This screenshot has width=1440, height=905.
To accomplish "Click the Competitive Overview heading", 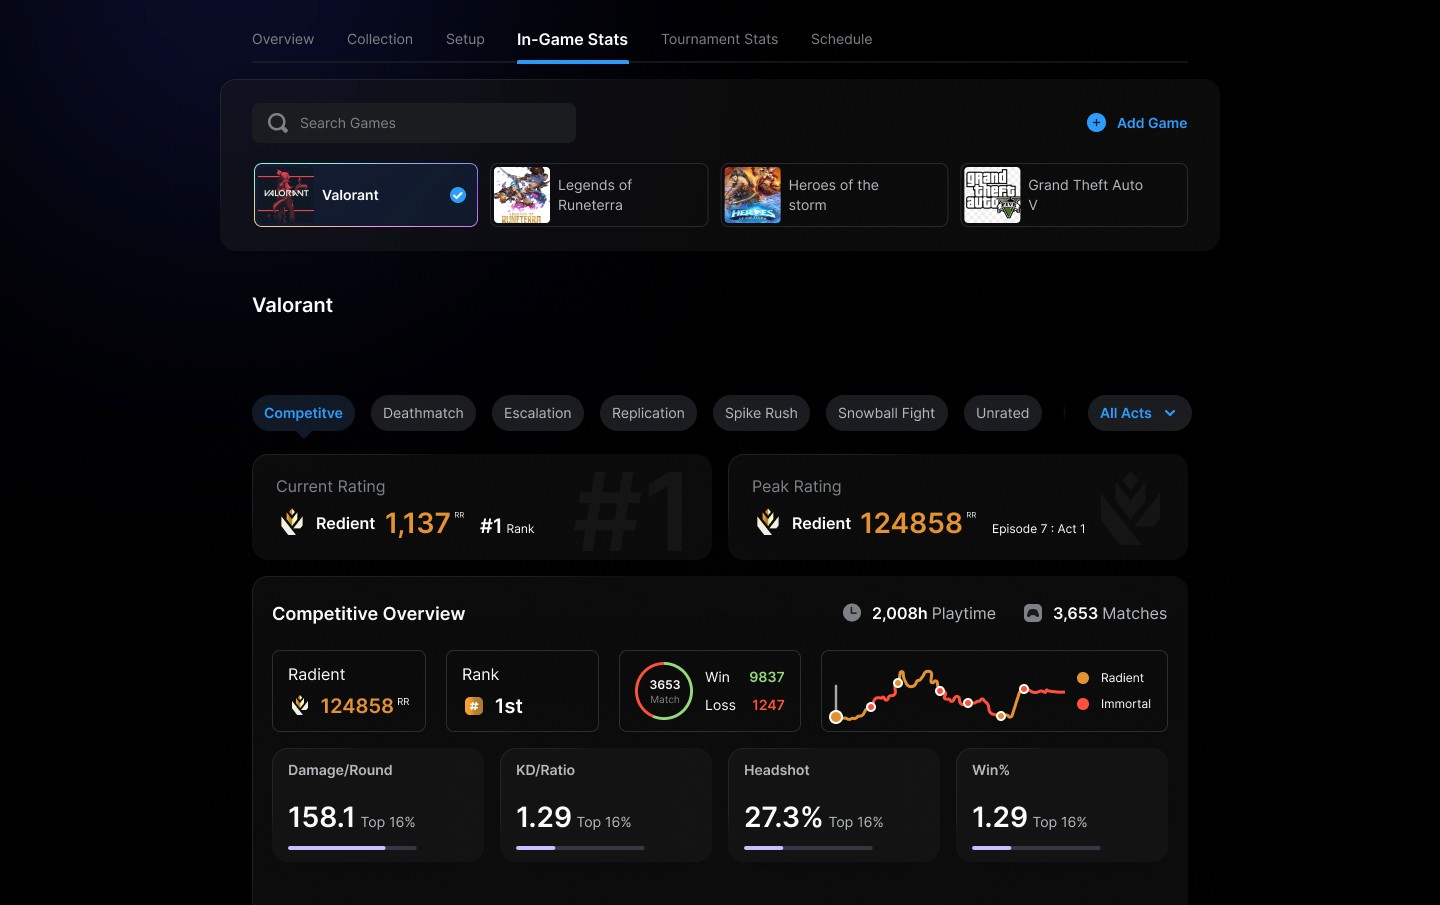I will click(x=368, y=614).
